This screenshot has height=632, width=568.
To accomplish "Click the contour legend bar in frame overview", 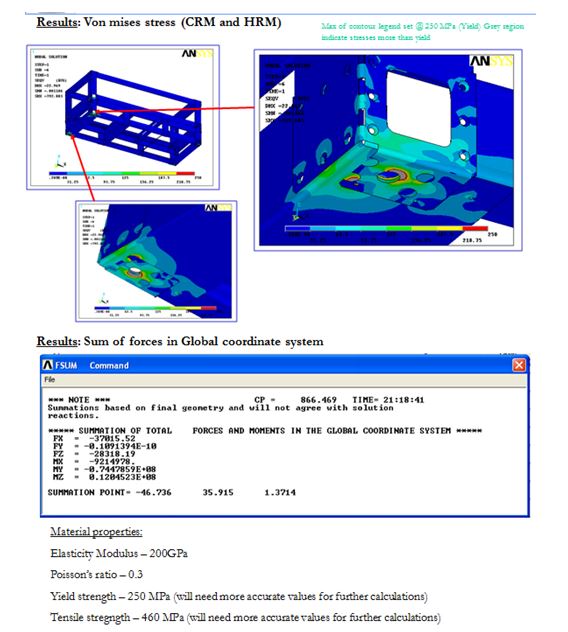I will coord(122,174).
